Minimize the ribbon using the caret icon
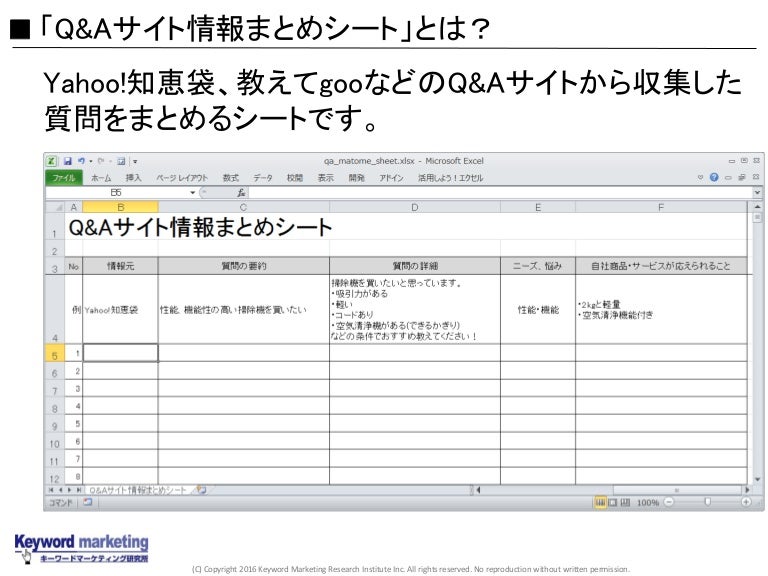 click(700, 178)
